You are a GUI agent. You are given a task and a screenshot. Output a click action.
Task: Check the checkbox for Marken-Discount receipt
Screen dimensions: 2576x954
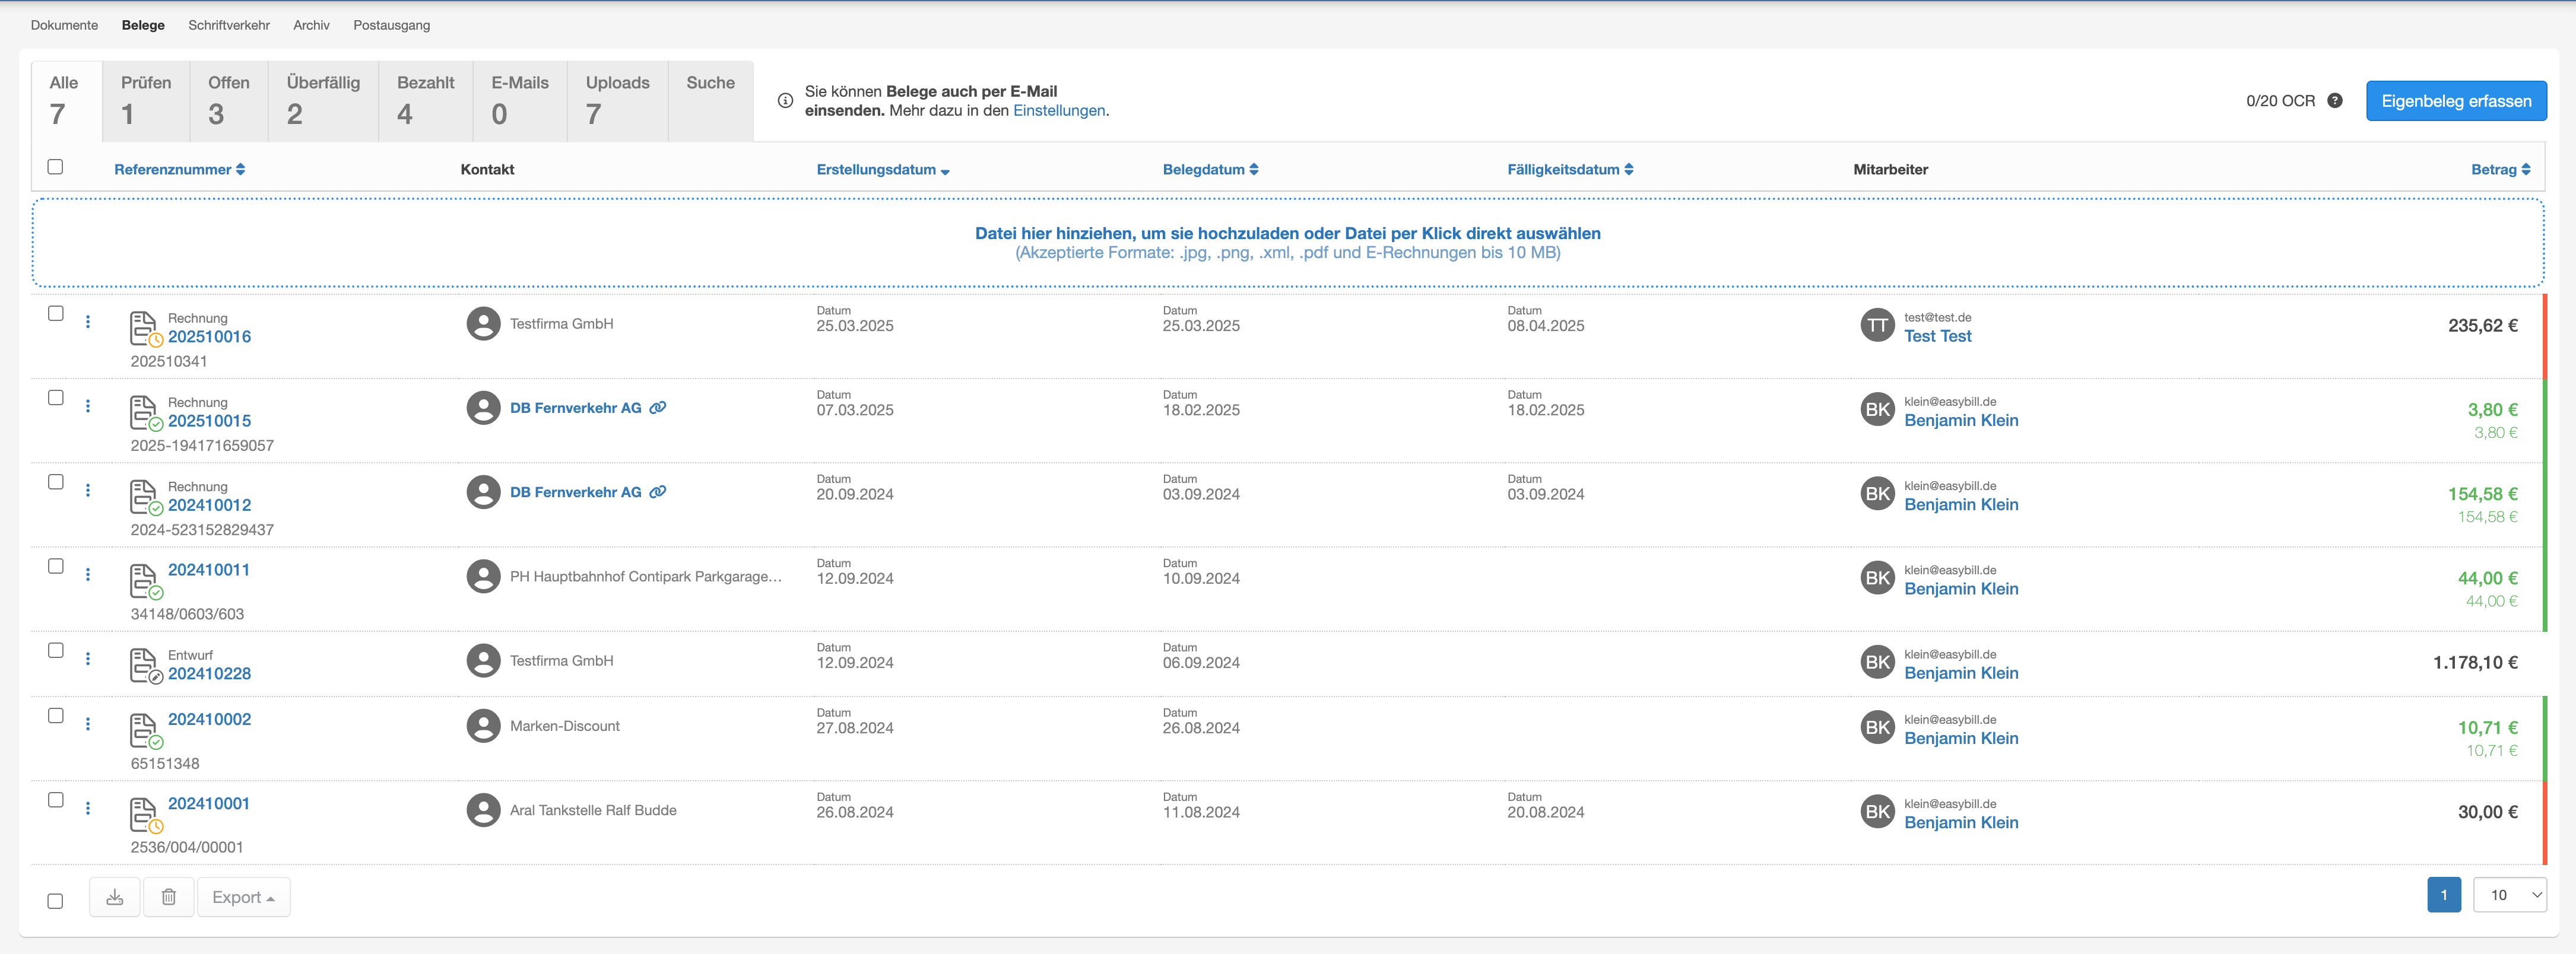point(56,716)
